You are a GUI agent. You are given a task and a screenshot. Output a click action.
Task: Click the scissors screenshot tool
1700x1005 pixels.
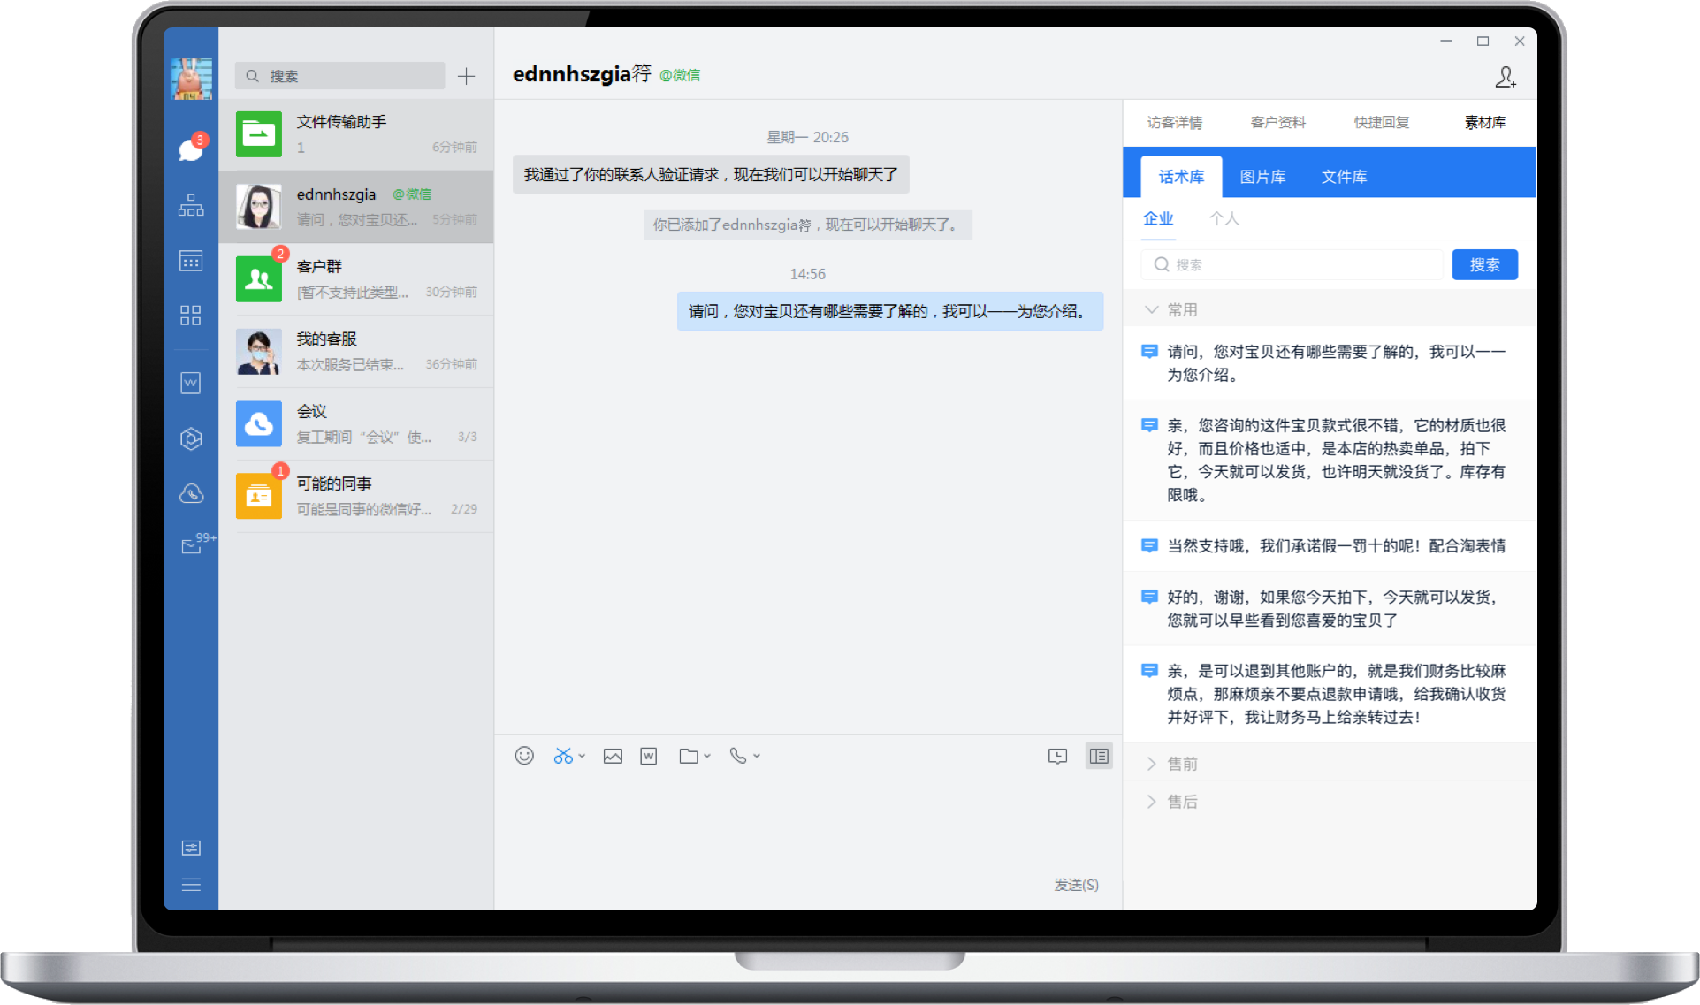tap(563, 756)
